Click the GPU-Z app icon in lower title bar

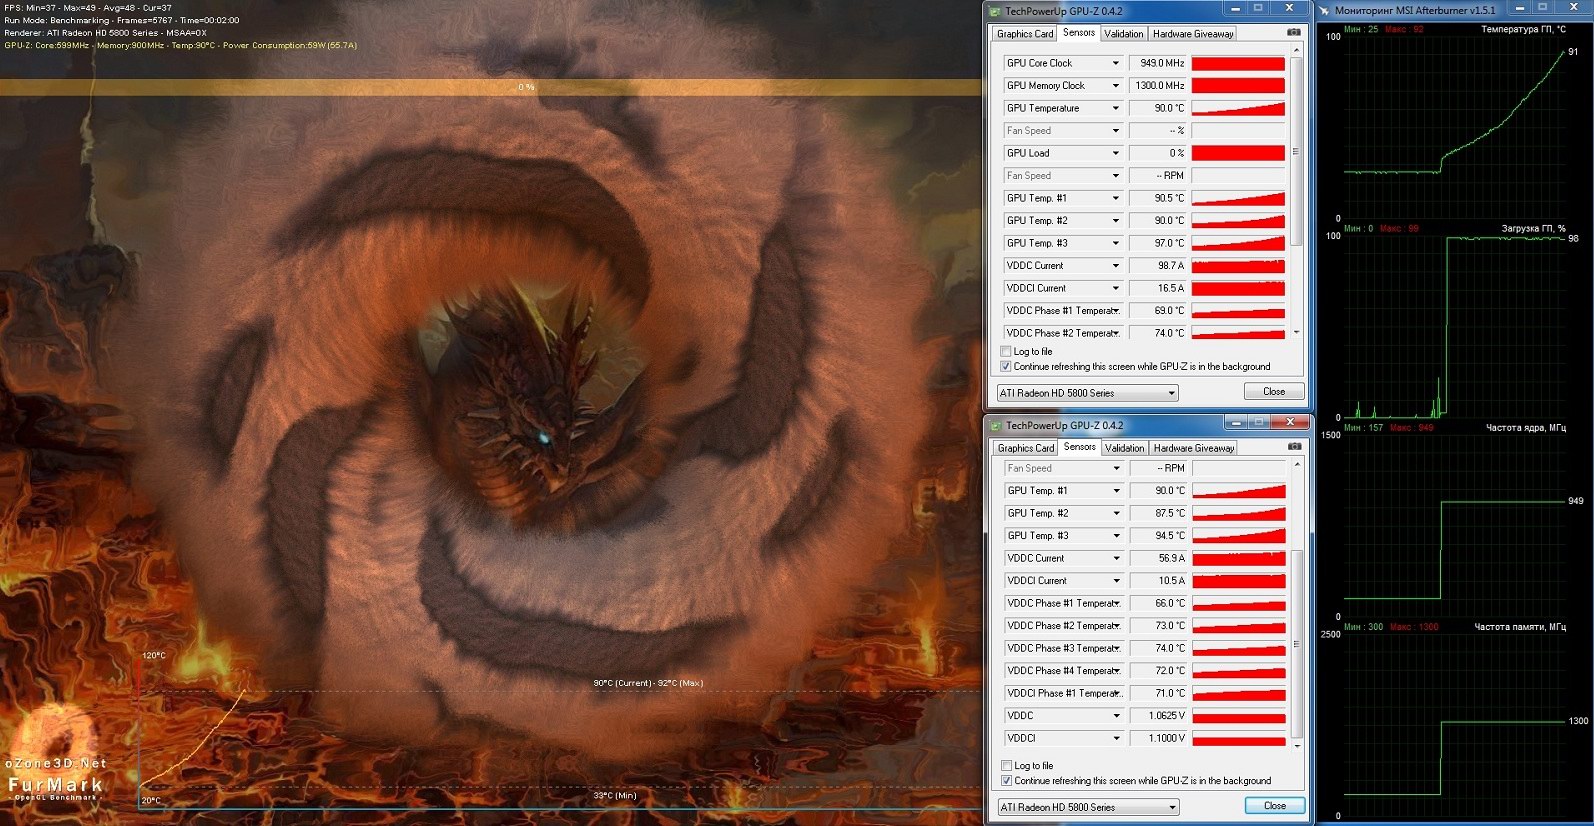[x=996, y=425]
